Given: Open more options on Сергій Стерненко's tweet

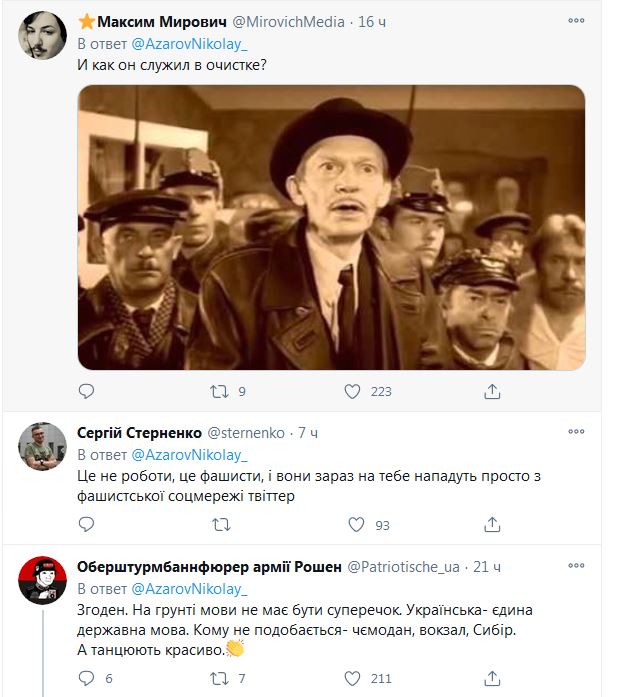Looking at the screenshot, I should tap(576, 432).
